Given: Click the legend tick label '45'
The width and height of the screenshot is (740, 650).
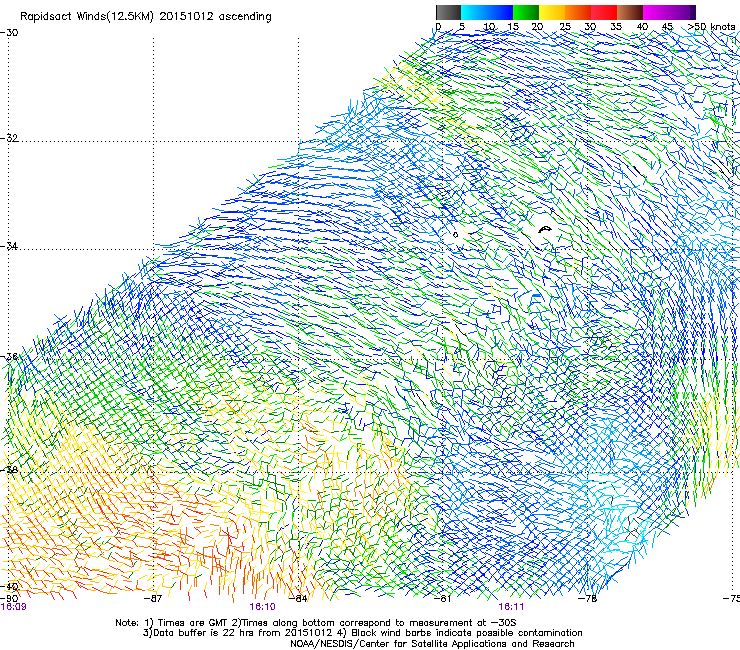Looking at the screenshot, I should point(667,27).
